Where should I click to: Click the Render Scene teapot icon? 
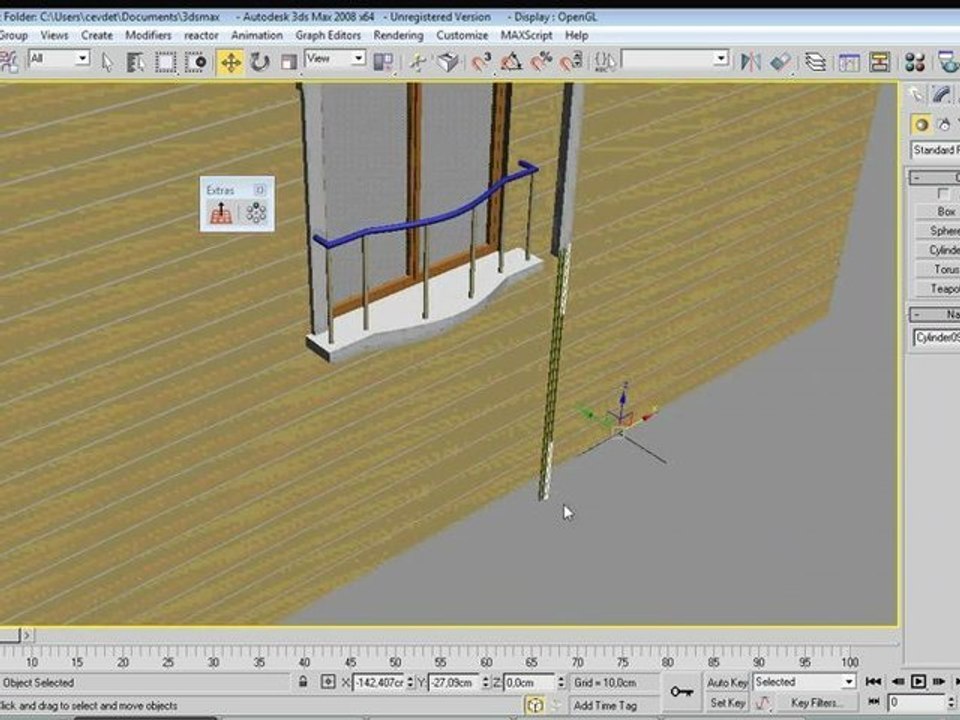(x=948, y=62)
